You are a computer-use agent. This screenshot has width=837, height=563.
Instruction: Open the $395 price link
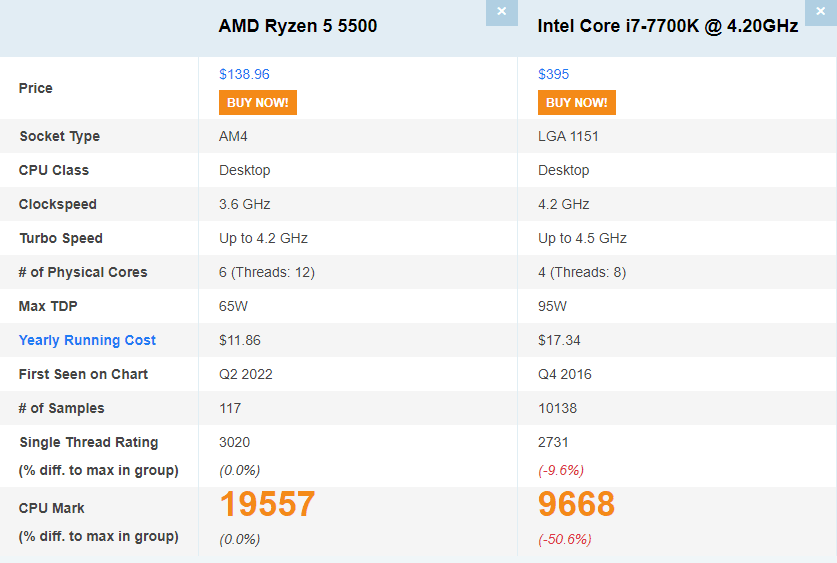click(x=553, y=74)
